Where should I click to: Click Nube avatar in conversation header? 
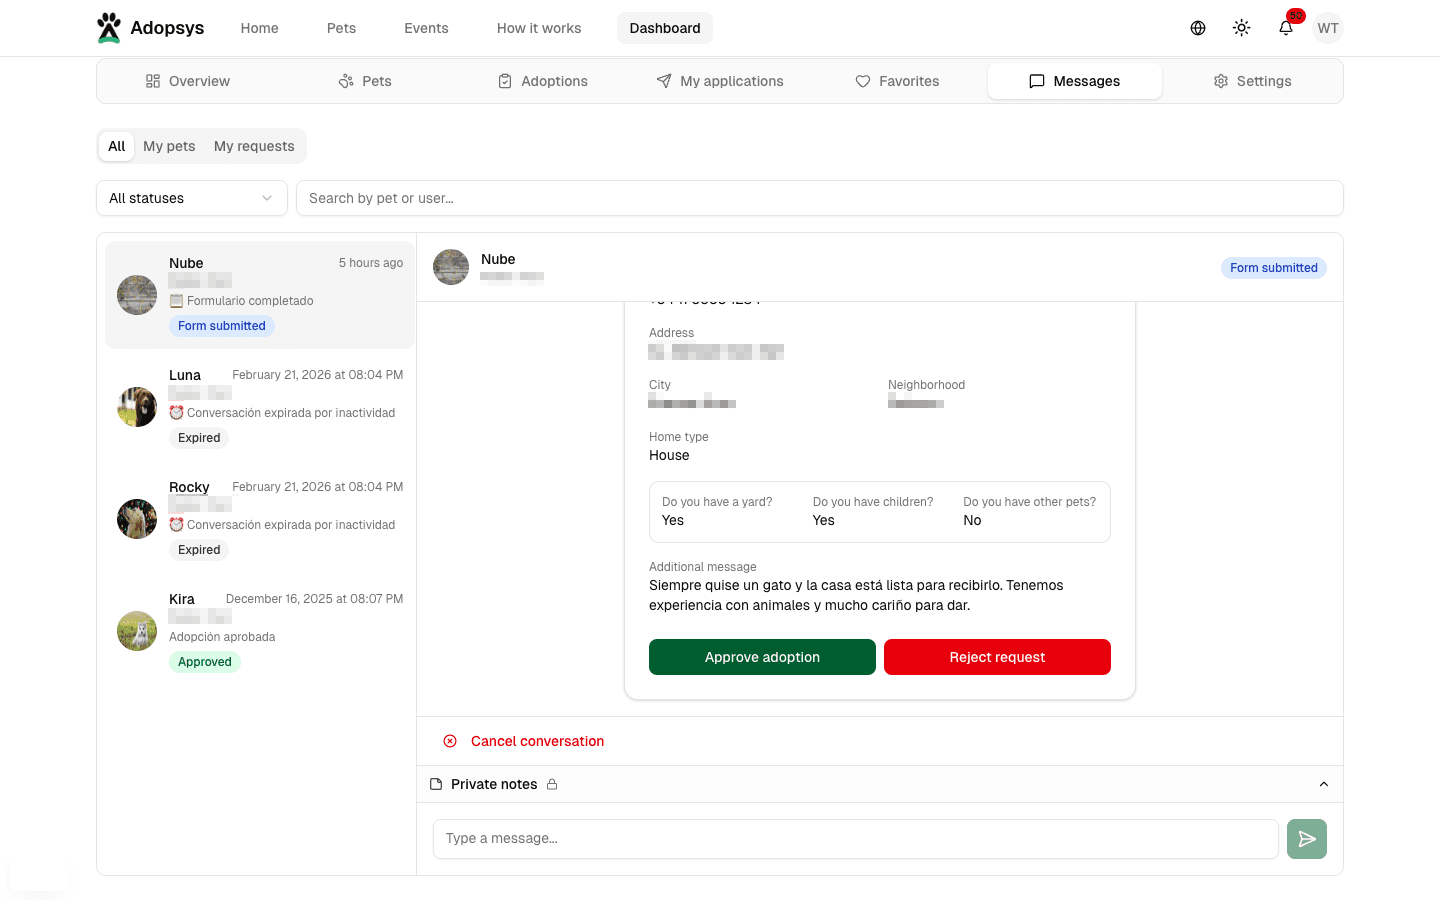coord(451,267)
